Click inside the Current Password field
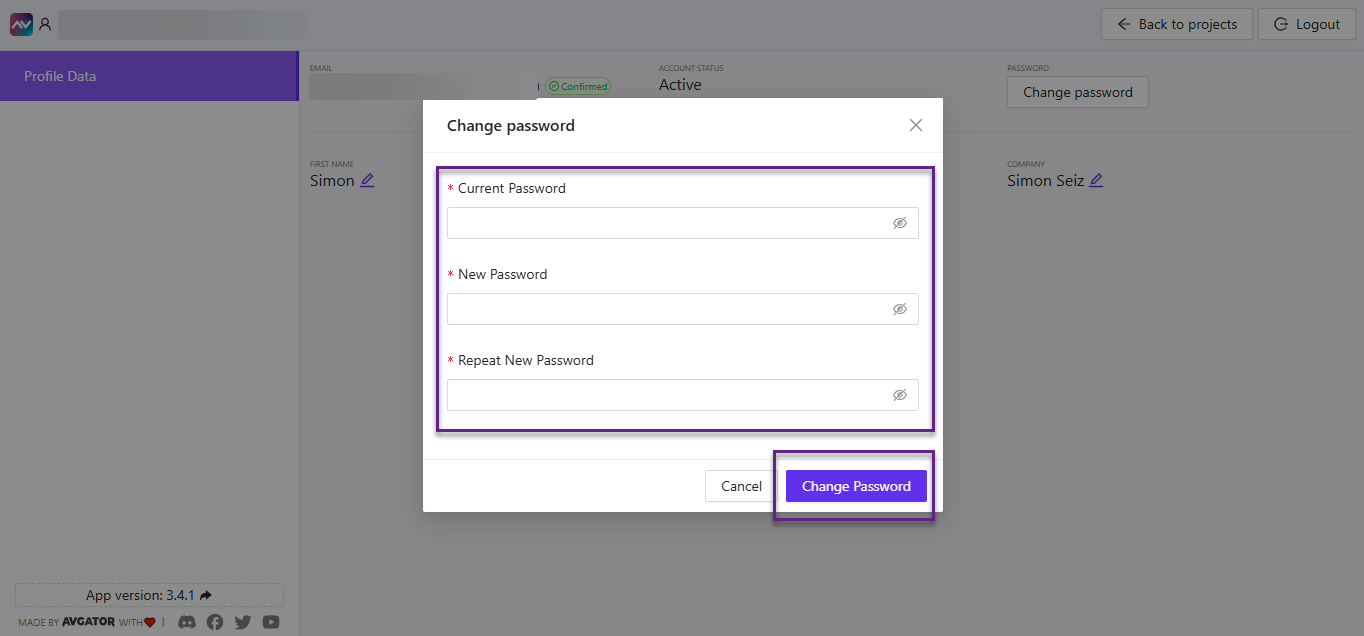 pos(670,222)
